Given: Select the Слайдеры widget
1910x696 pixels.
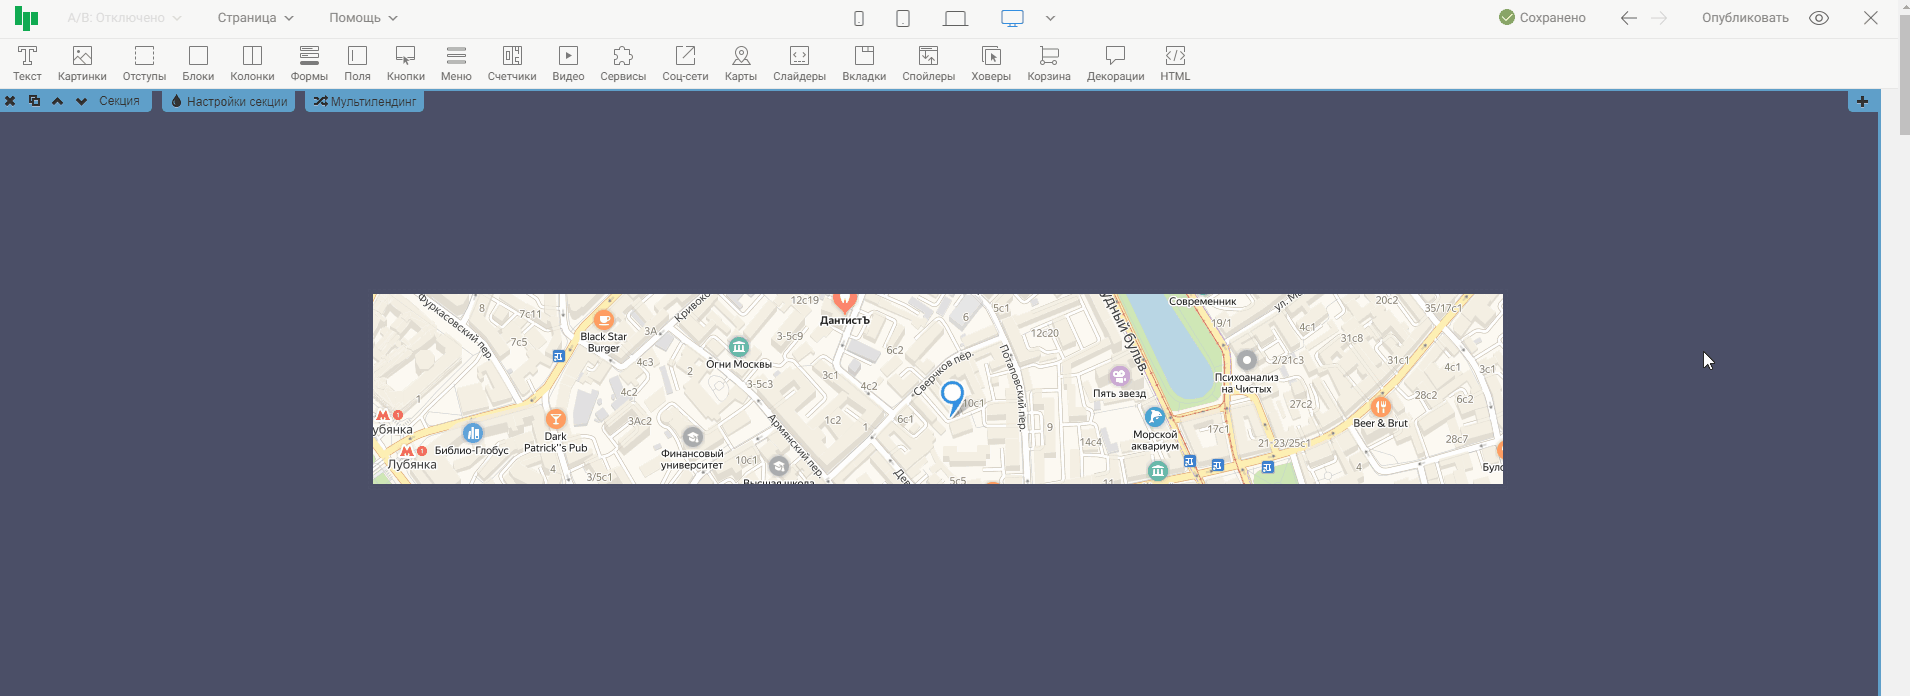Looking at the screenshot, I should [x=799, y=62].
